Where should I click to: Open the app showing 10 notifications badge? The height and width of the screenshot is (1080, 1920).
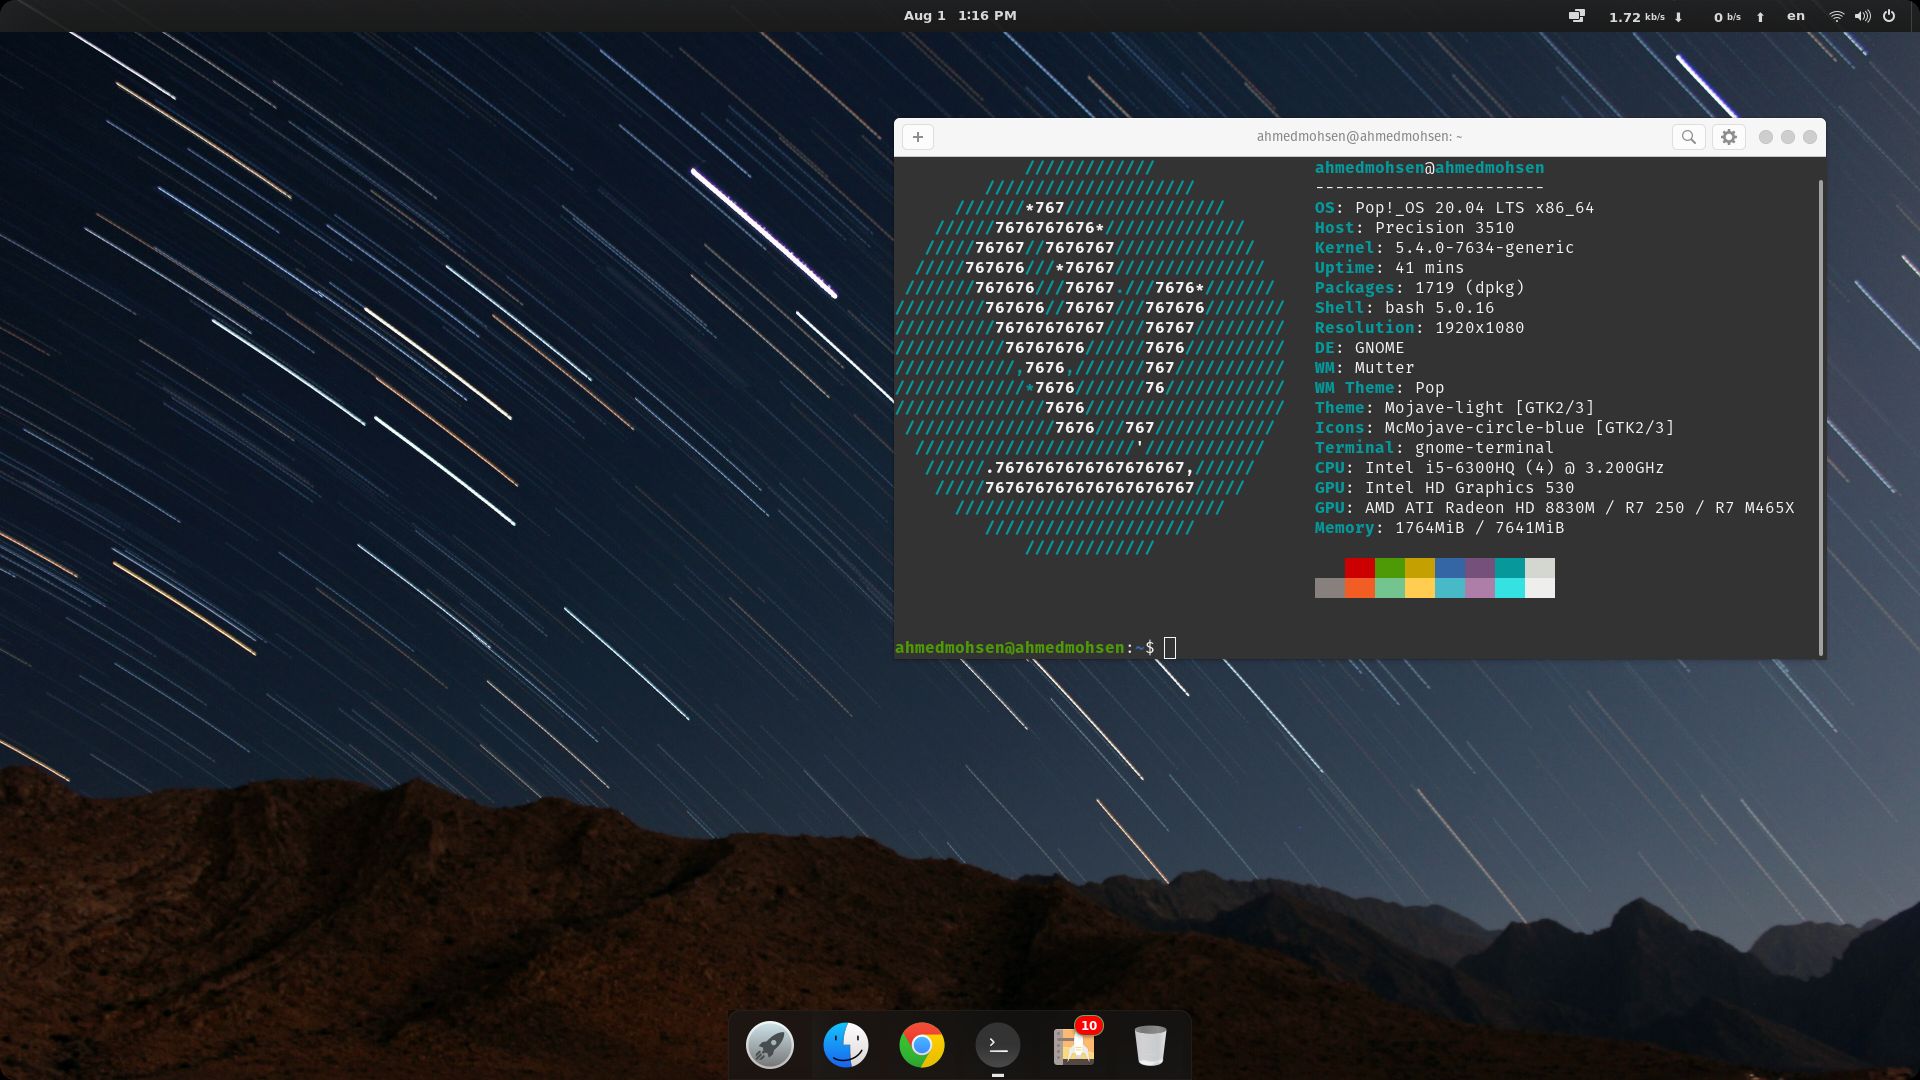[x=1073, y=1044]
